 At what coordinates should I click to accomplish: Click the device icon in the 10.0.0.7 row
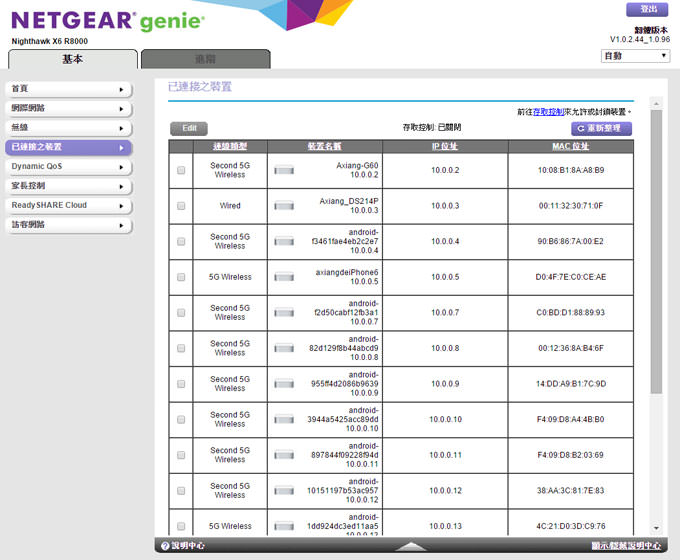(x=284, y=313)
